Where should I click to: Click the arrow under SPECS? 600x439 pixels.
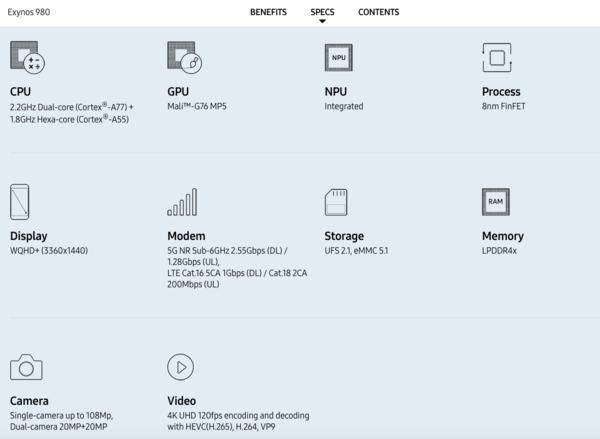[x=323, y=21]
